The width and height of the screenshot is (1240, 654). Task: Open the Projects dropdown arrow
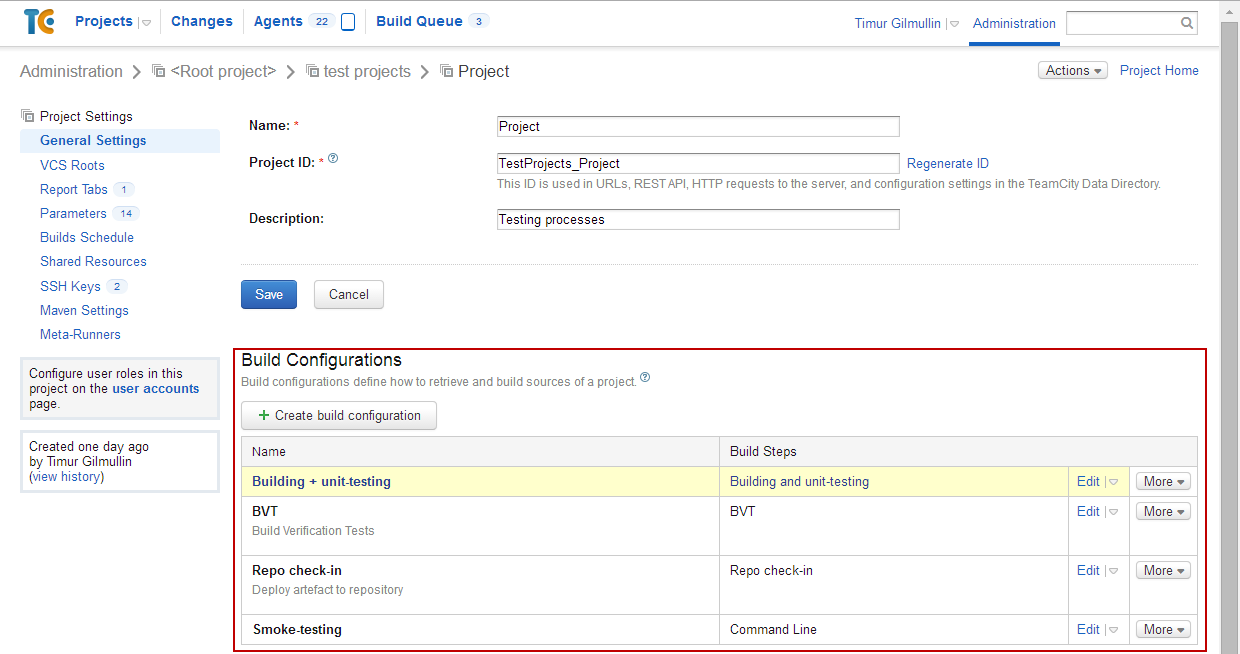146,22
